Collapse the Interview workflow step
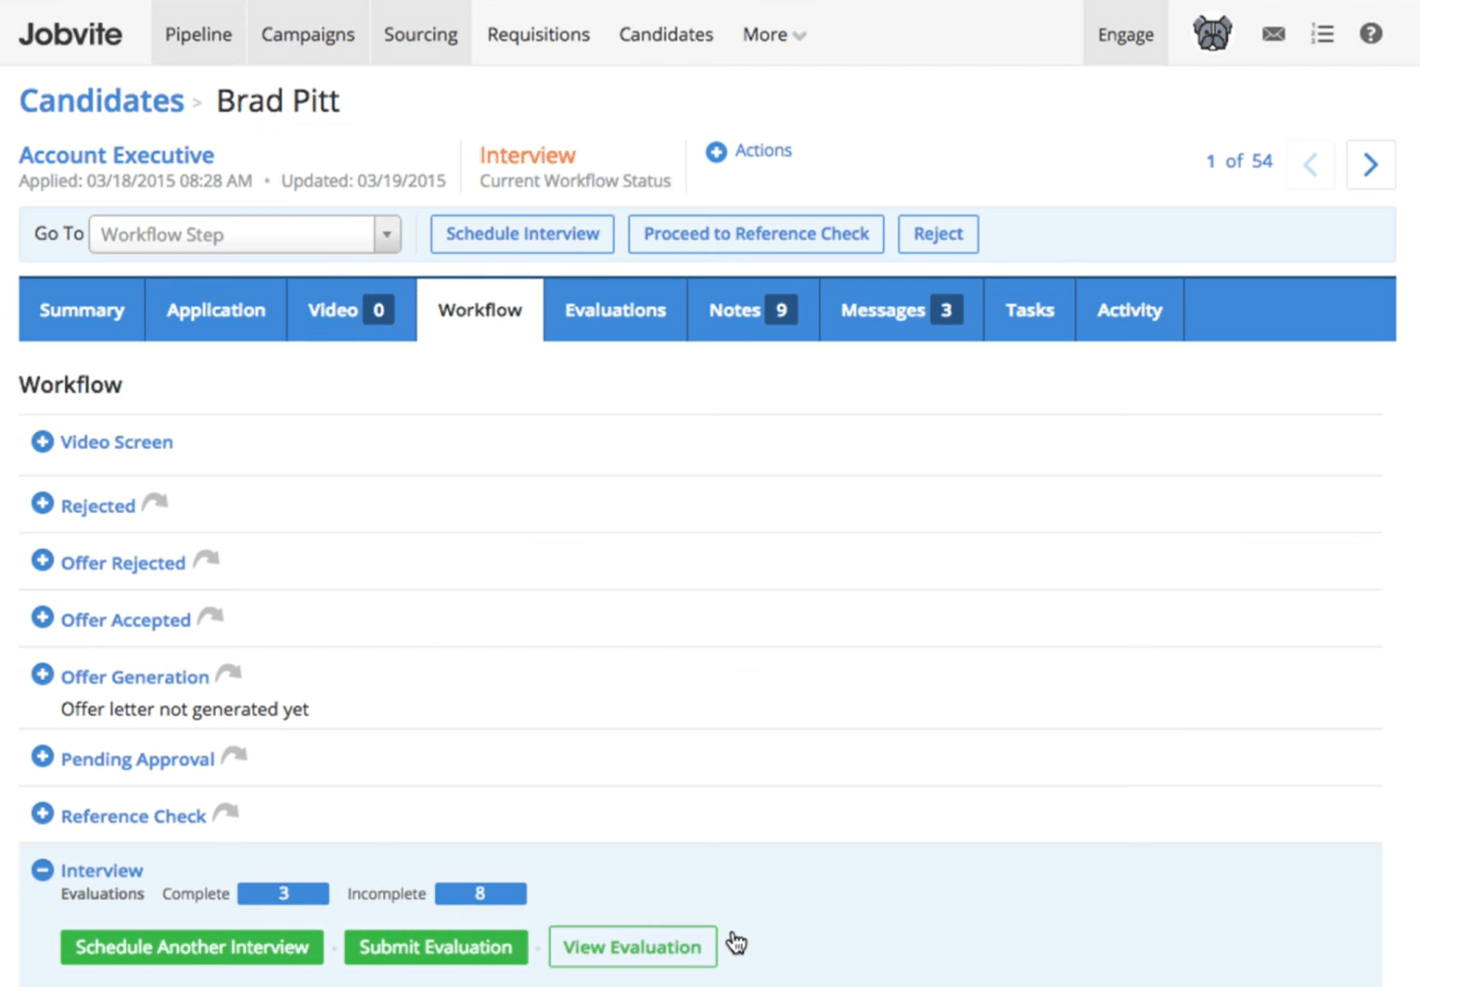The height and width of the screenshot is (987, 1480). (x=42, y=870)
